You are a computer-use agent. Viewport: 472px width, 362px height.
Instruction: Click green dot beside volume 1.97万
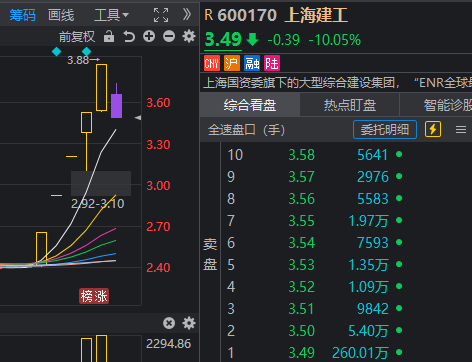pos(399,220)
